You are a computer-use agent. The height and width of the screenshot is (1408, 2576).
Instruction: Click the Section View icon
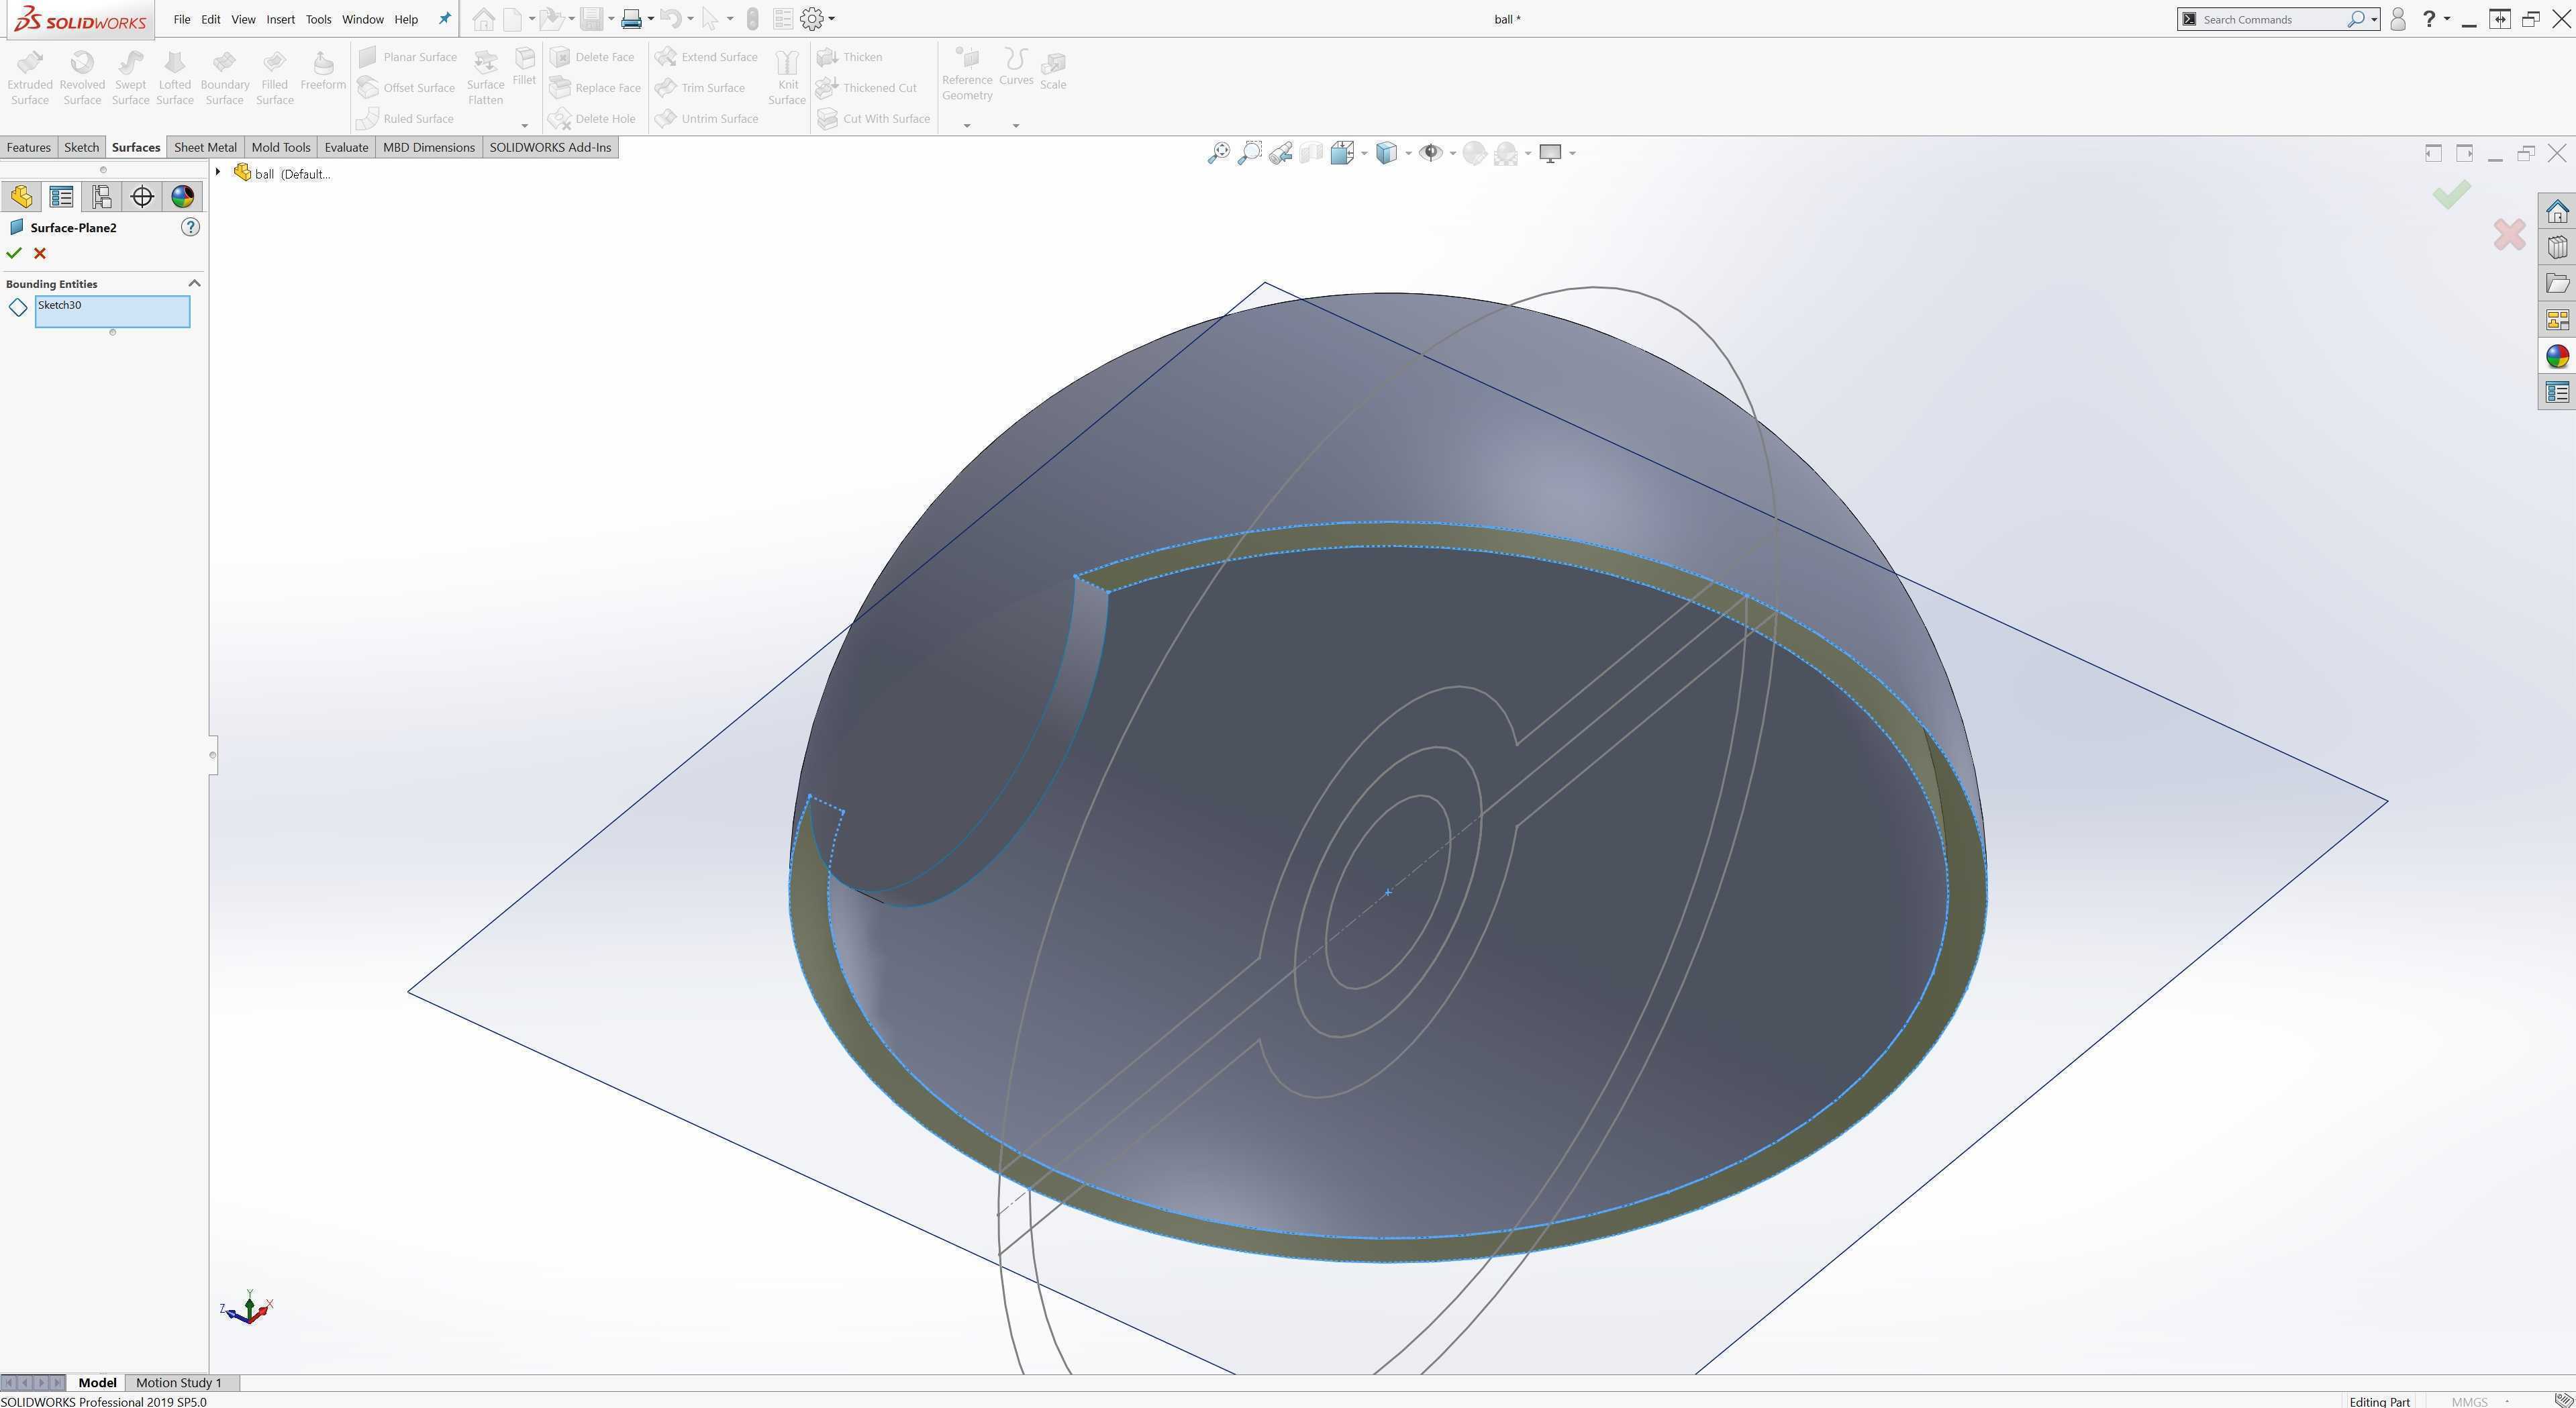coord(1311,153)
